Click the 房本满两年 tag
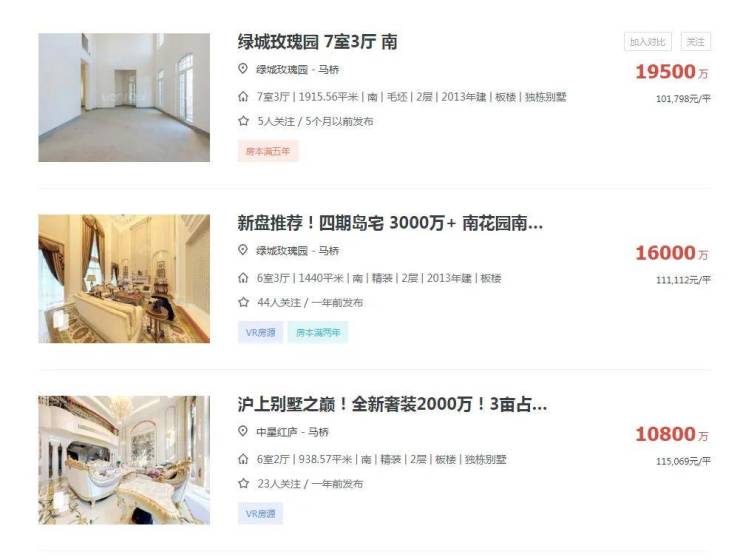This screenshot has width=740, height=560. click(318, 332)
